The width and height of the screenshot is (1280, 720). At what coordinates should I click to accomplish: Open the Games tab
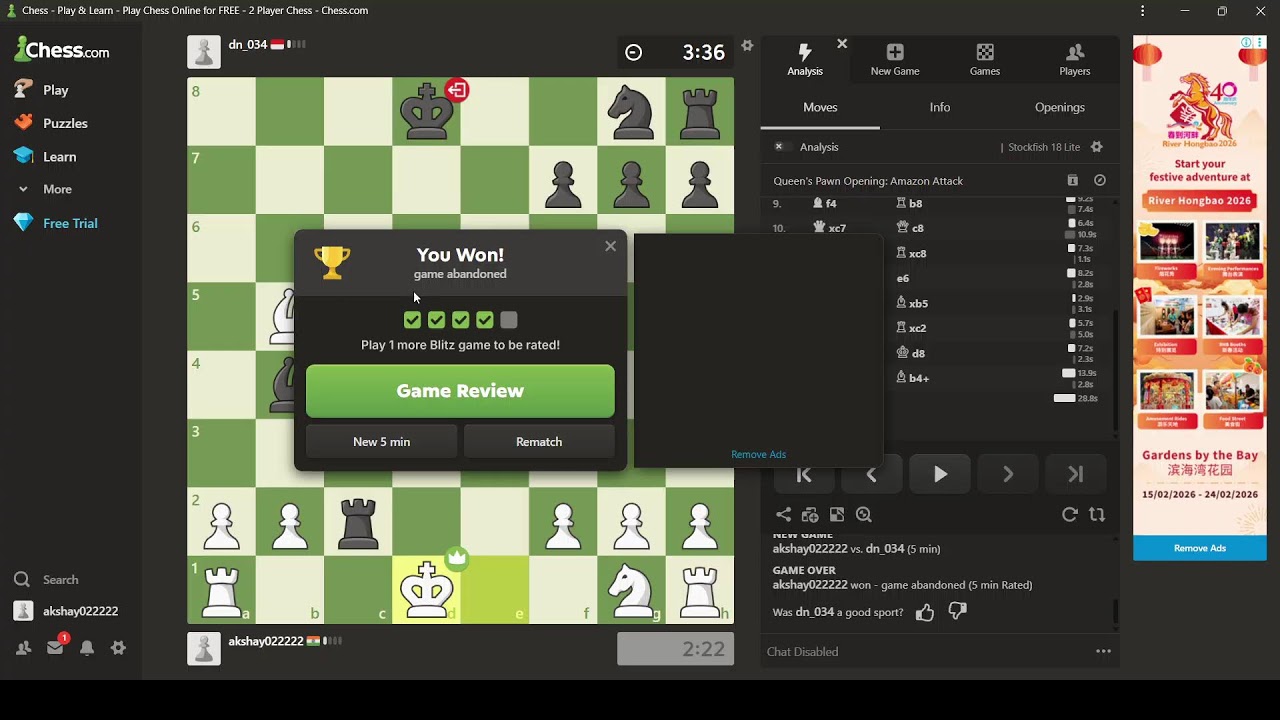coord(985,60)
